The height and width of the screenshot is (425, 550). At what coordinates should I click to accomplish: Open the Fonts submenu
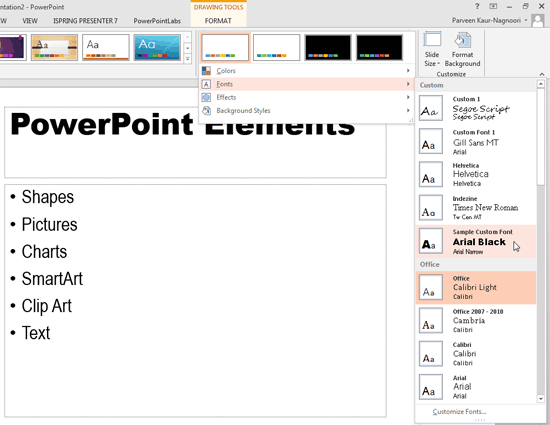pos(306,84)
